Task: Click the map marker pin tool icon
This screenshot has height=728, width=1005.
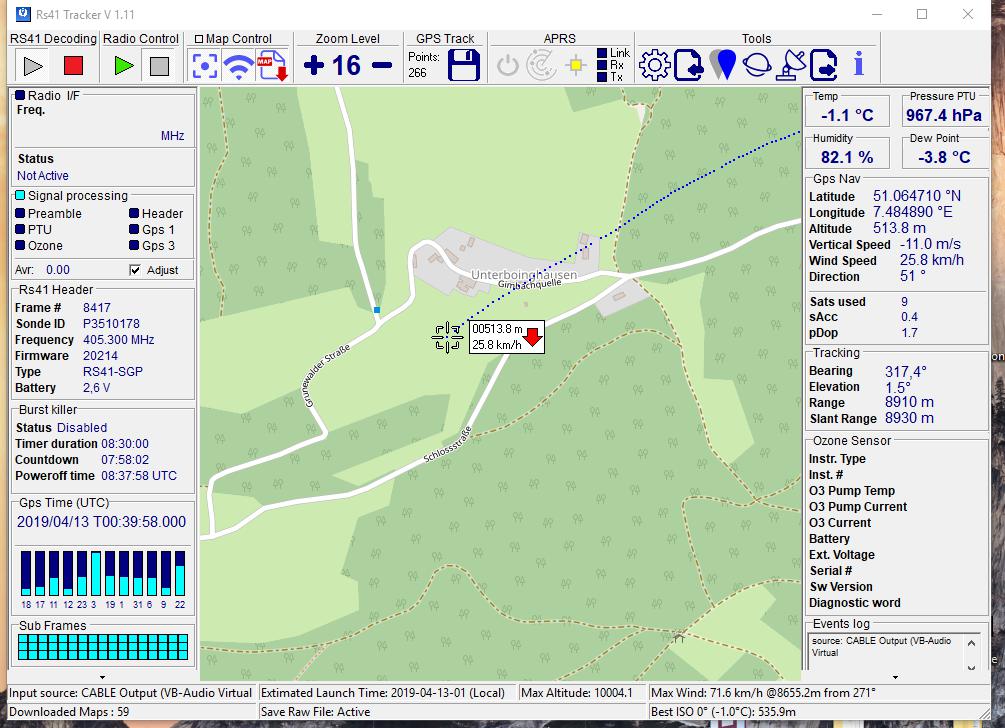Action: [x=725, y=66]
